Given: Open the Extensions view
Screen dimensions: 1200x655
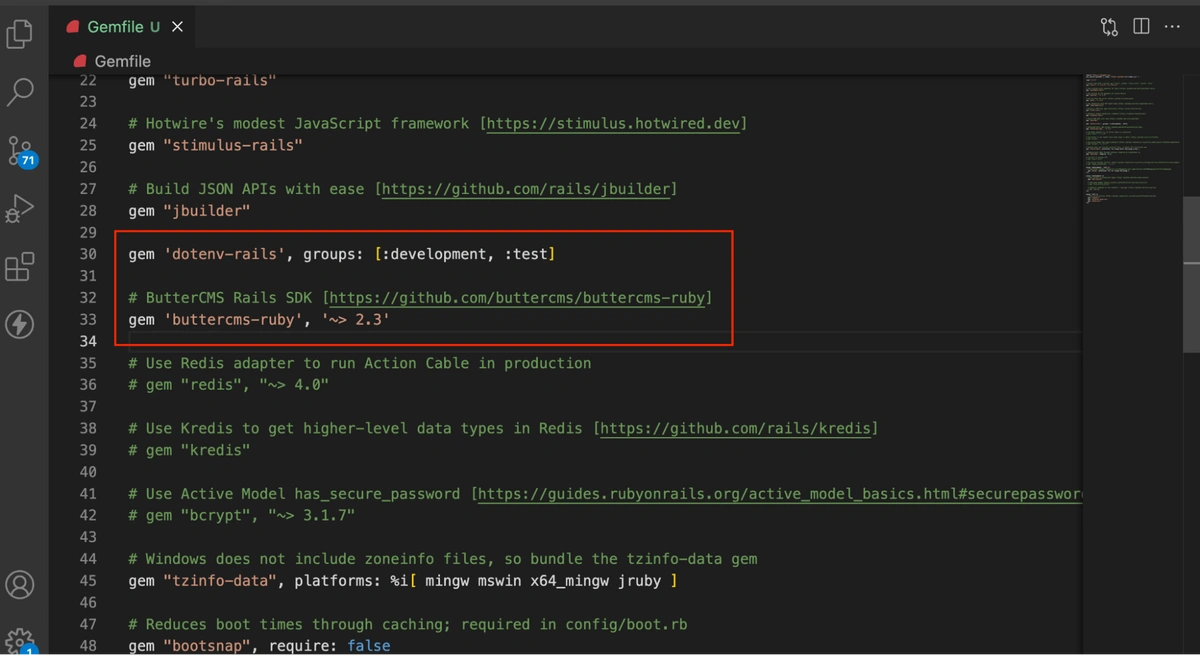Looking at the screenshot, I should coord(20,267).
